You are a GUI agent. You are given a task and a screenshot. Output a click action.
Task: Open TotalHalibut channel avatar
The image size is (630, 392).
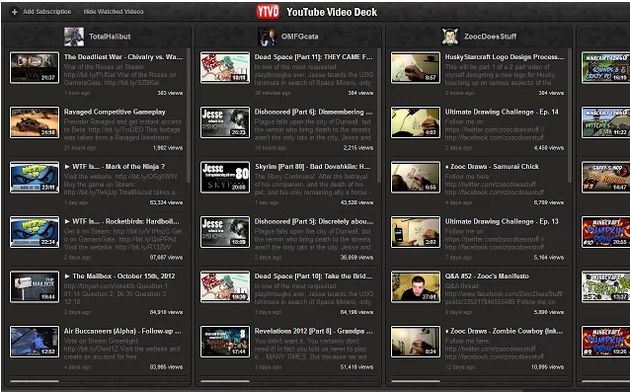point(74,37)
